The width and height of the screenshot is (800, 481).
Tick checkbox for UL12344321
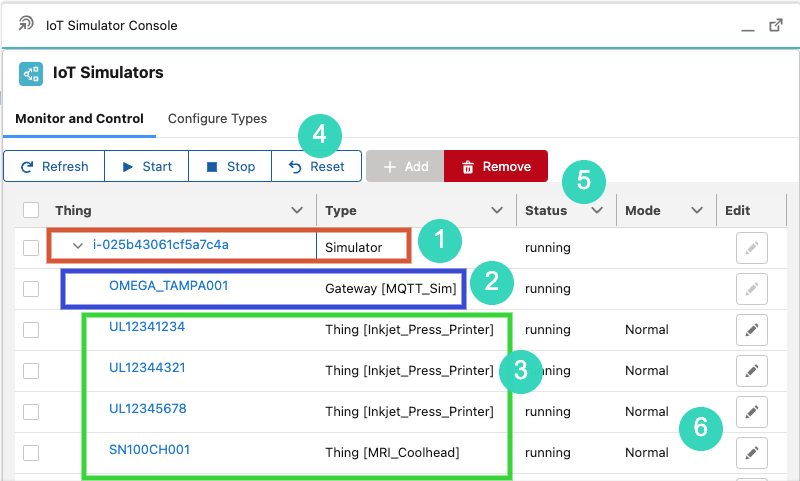(31, 371)
